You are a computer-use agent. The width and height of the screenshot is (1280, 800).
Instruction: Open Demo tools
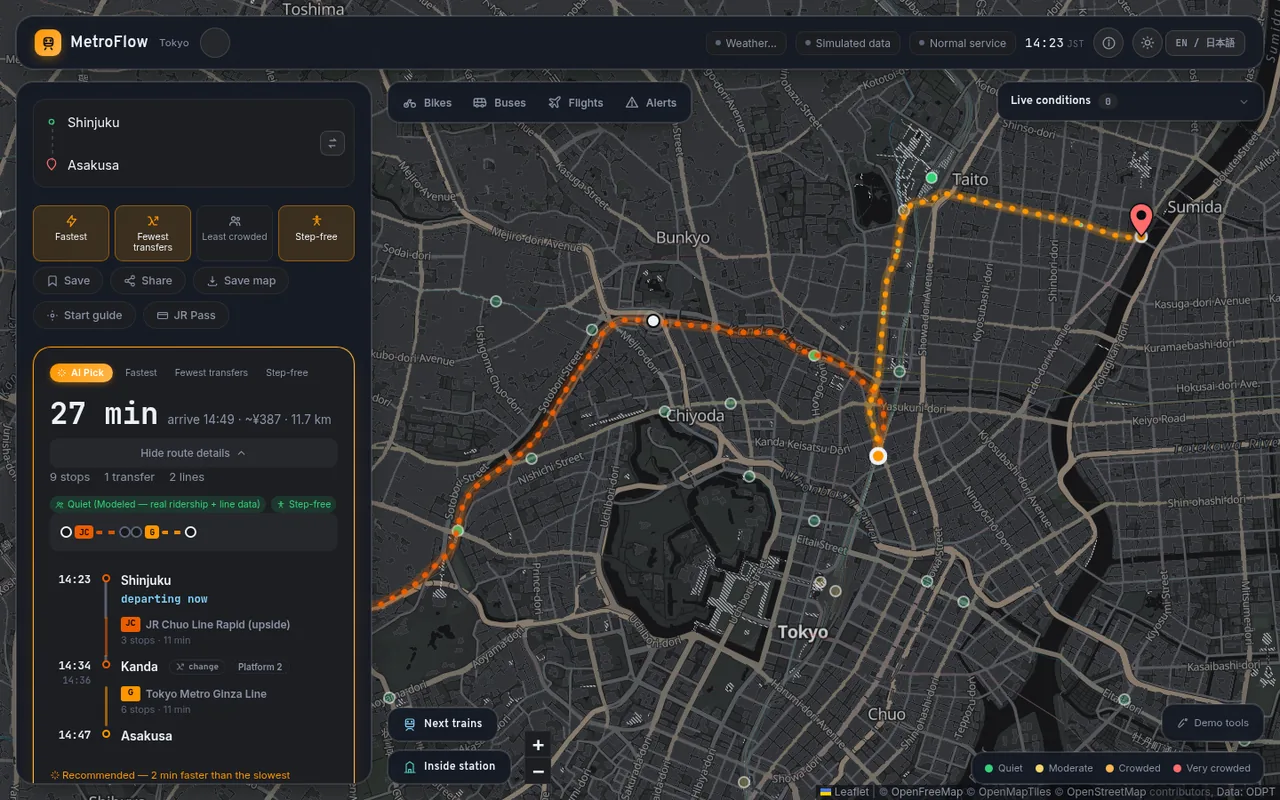pyautogui.click(x=1212, y=723)
